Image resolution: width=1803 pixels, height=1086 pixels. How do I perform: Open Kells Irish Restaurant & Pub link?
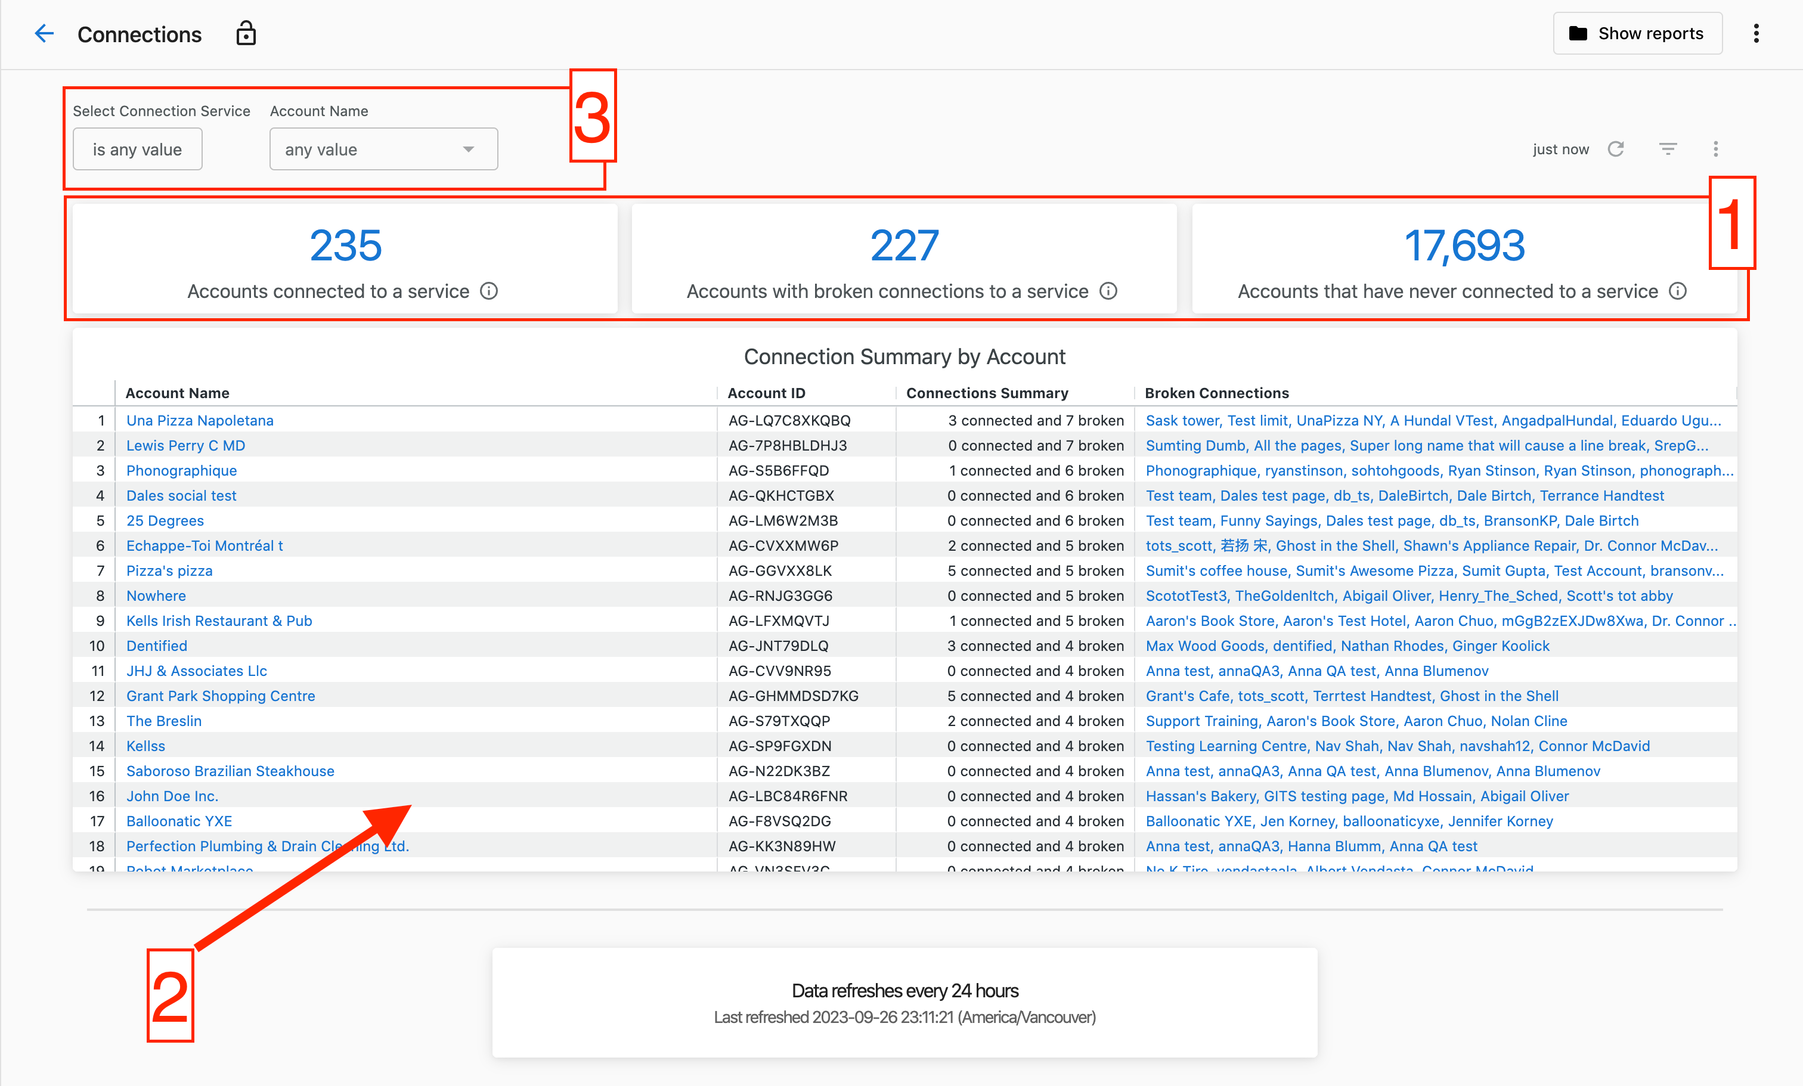click(219, 620)
